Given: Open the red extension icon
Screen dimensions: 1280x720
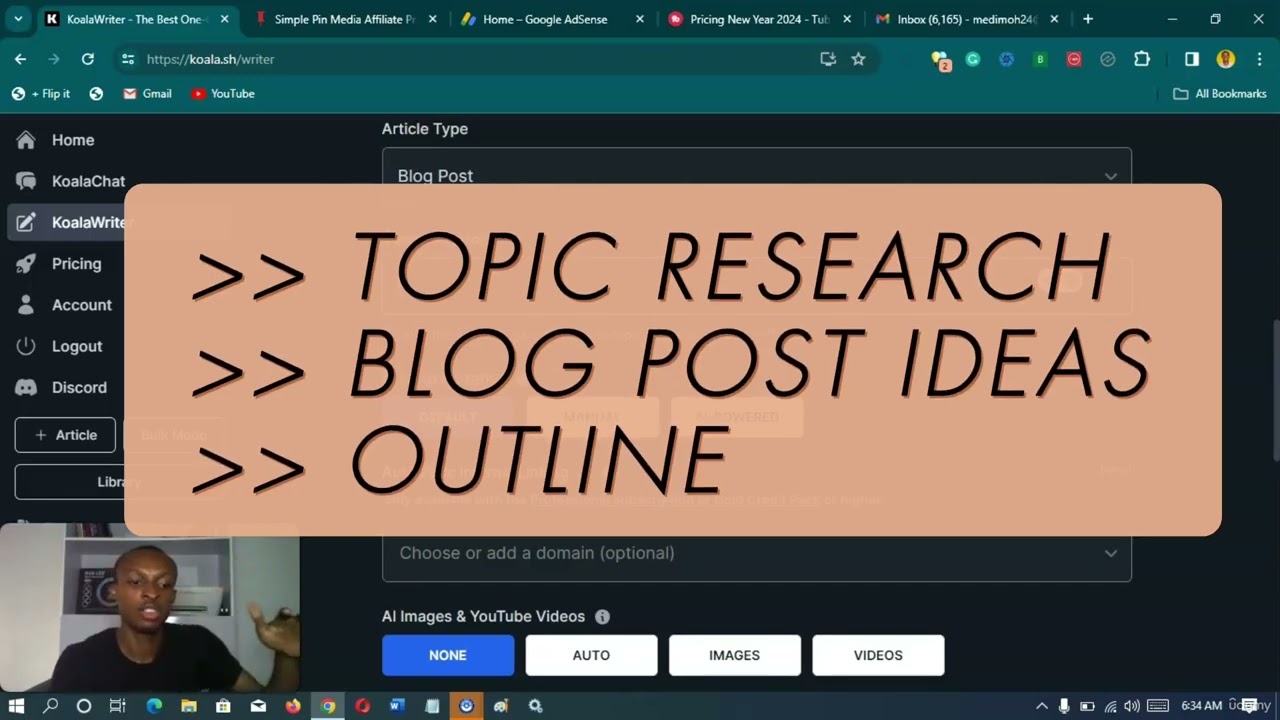Looking at the screenshot, I should click(x=1074, y=59).
